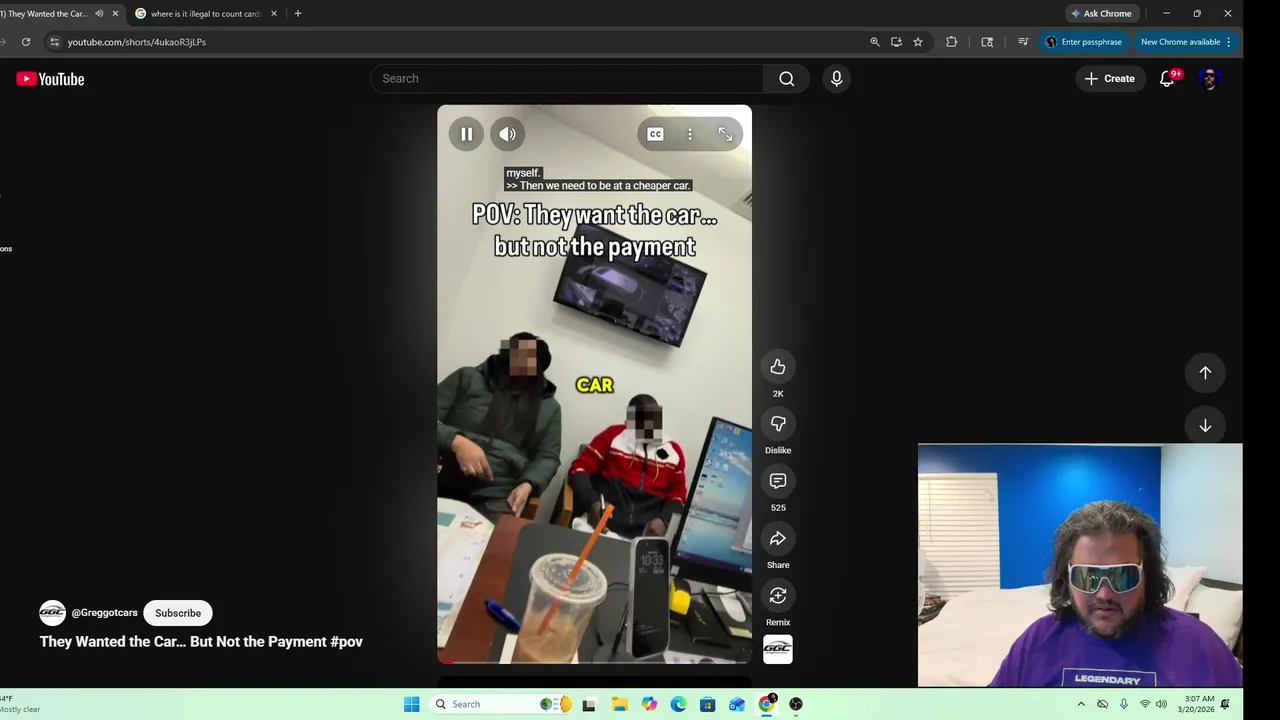Go to next Short with down arrow

1205,426
